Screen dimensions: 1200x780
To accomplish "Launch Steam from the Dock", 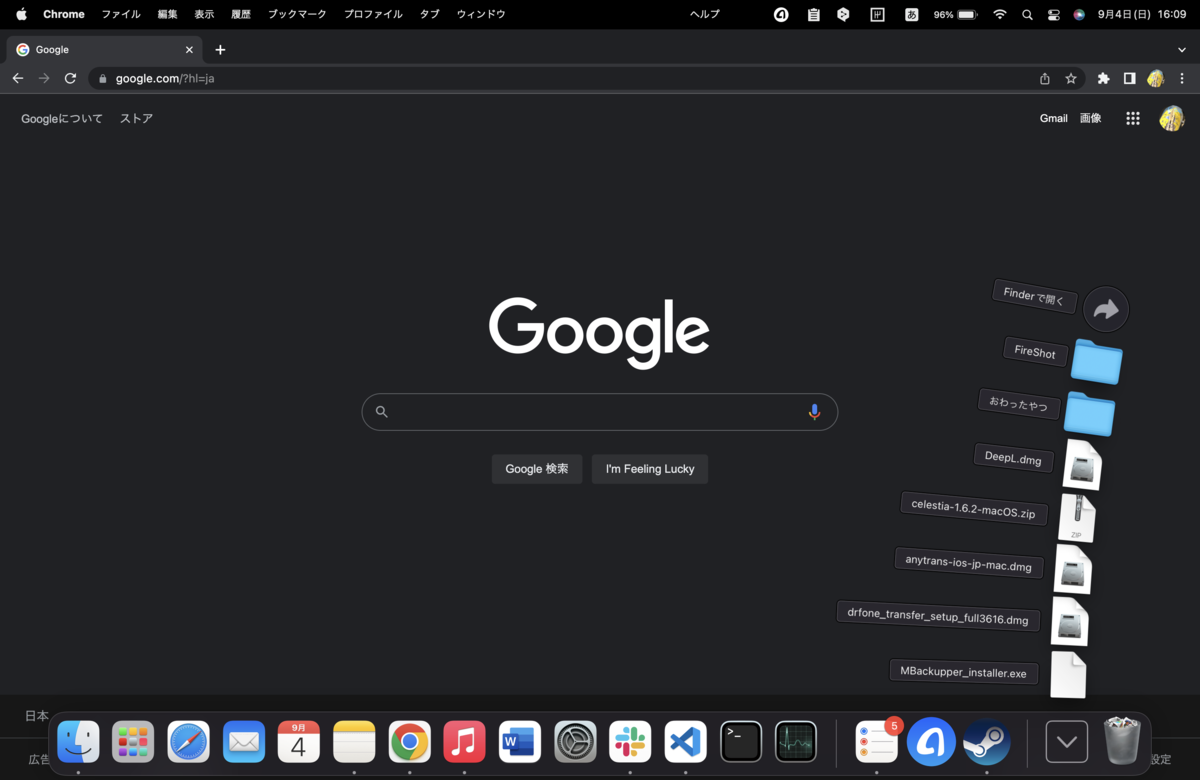I will point(986,742).
